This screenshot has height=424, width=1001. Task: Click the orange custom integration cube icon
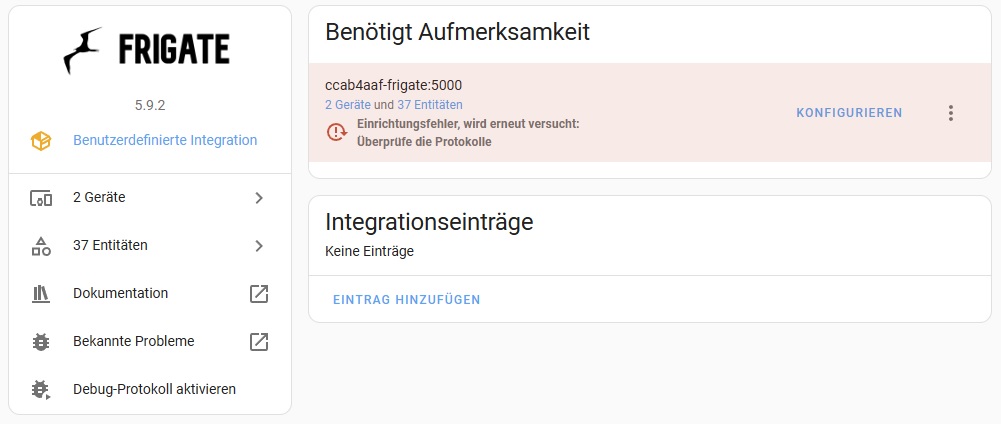pos(41,141)
